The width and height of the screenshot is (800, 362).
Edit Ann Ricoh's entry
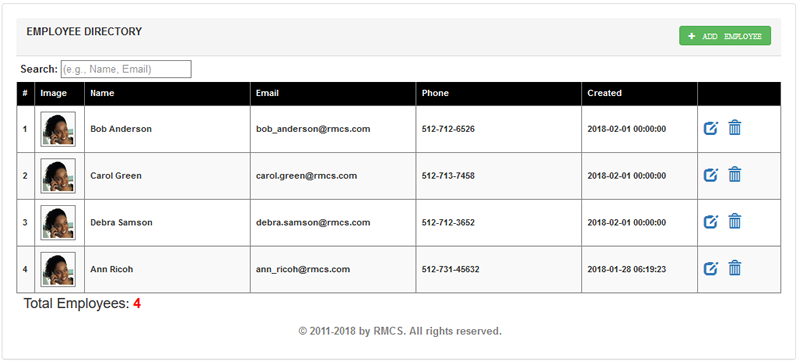tap(711, 268)
